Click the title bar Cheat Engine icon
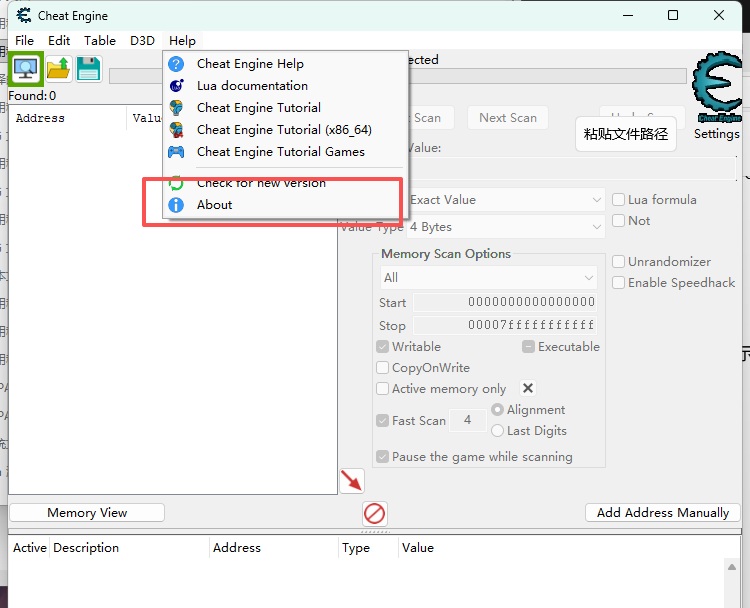Viewport: 750px width, 608px height. tap(23, 16)
